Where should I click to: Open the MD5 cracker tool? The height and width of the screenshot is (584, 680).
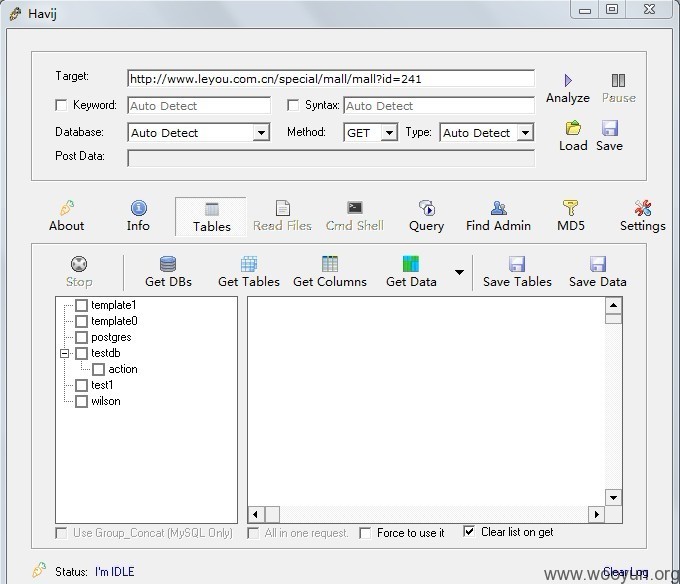click(x=571, y=216)
